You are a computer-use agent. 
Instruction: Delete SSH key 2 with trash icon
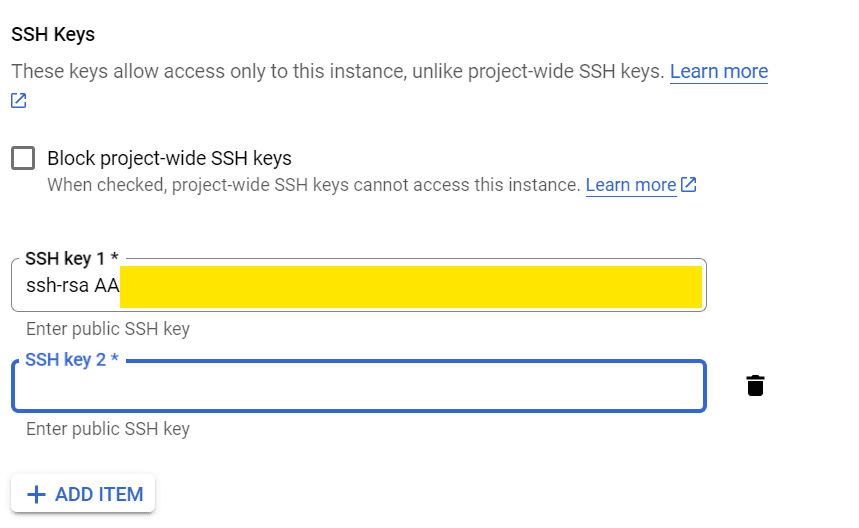point(755,386)
